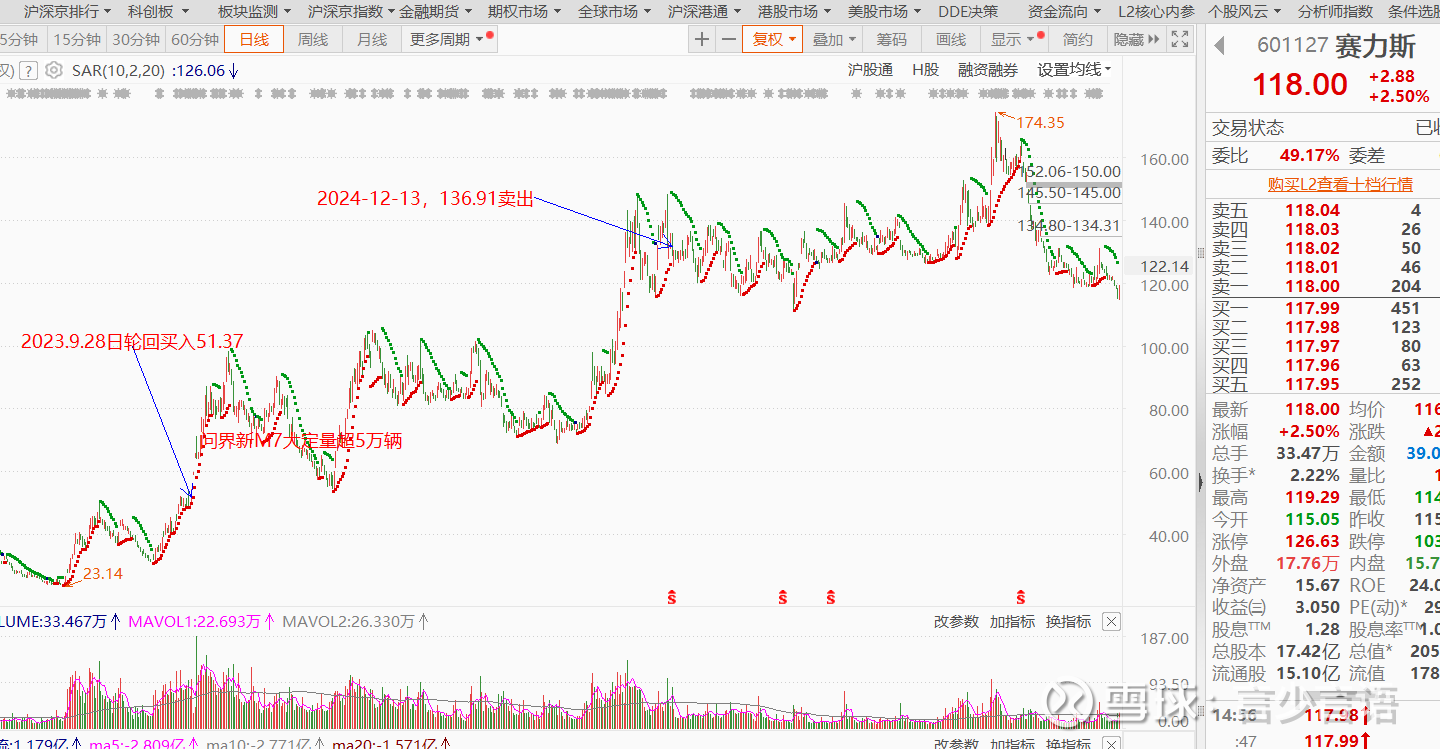
Task: Select the 买一 bid order row
Action: tap(1322, 308)
